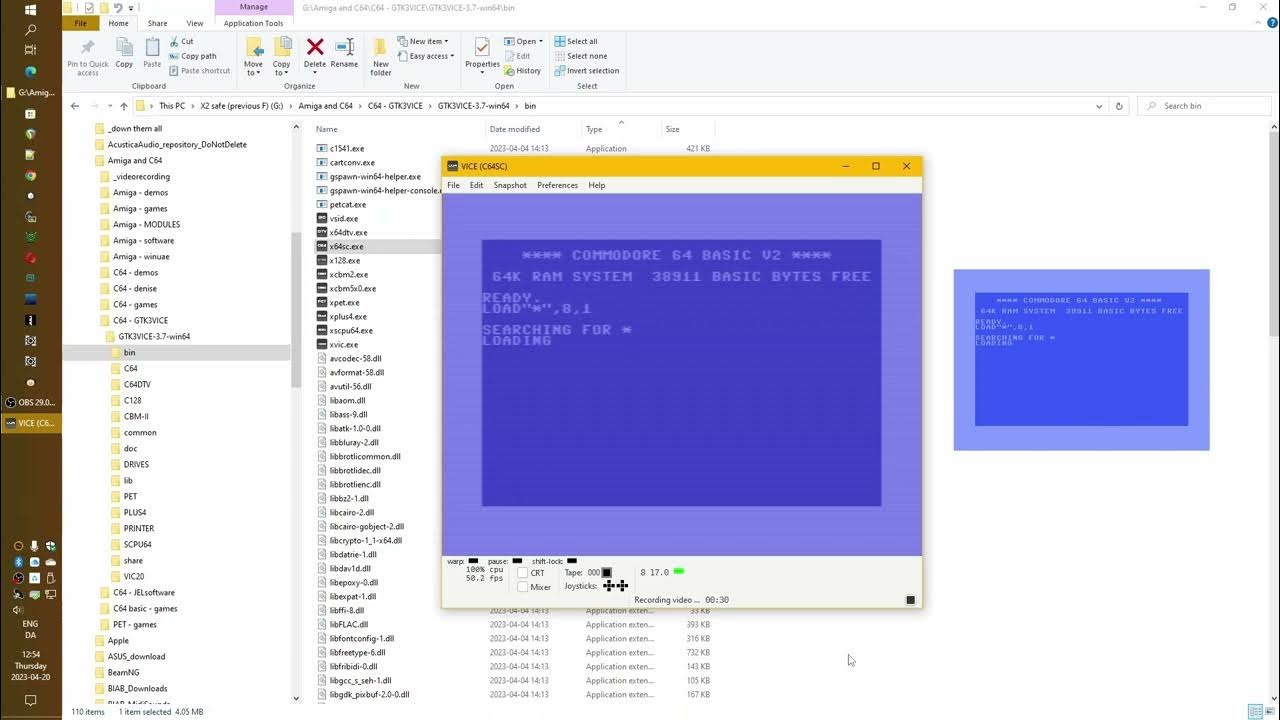Select libFLAC.dll in the file list
Viewport: 1280px width, 720px height.
coord(349,624)
